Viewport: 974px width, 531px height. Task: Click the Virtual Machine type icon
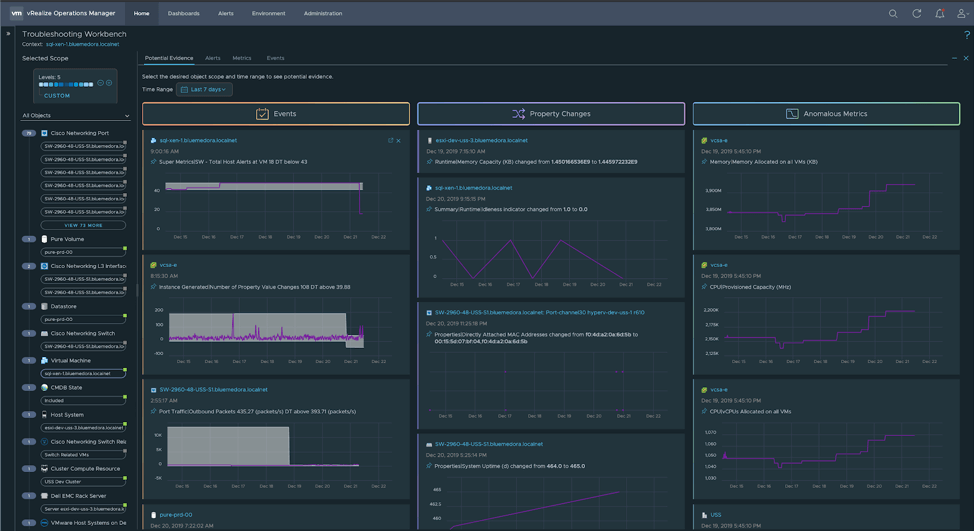tap(44, 360)
